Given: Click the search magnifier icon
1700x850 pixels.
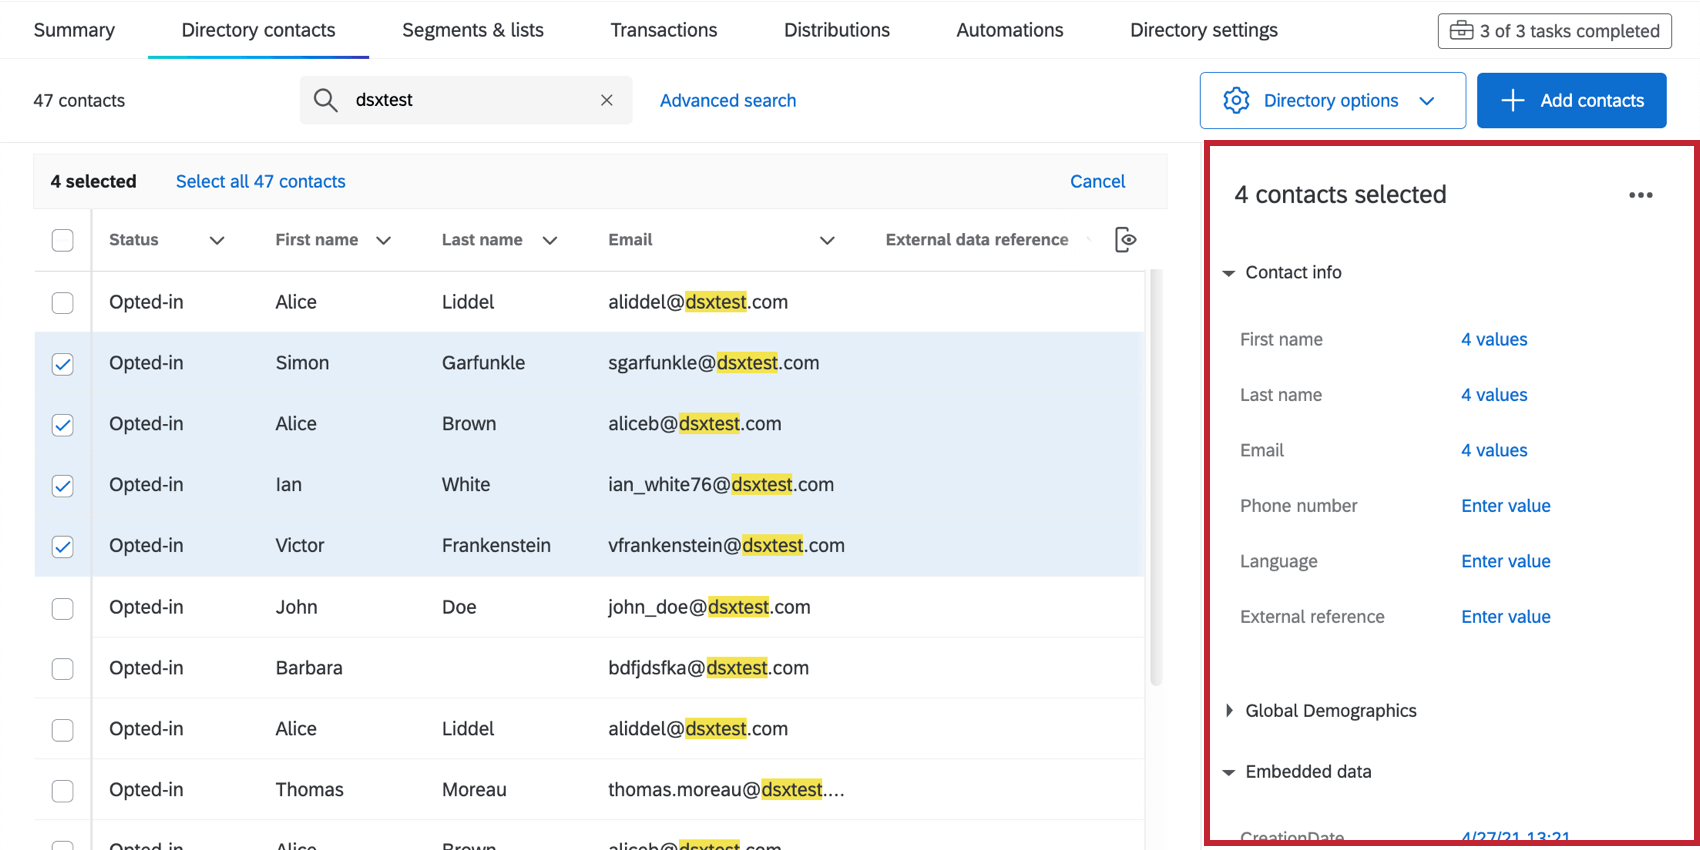Looking at the screenshot, I should point(325,100).
